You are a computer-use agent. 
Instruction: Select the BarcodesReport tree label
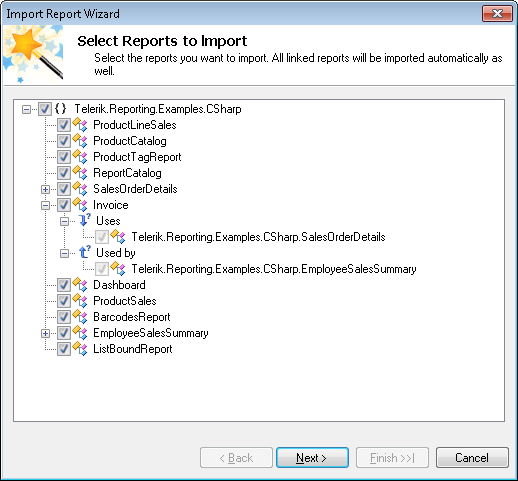(x=132, y=317)
